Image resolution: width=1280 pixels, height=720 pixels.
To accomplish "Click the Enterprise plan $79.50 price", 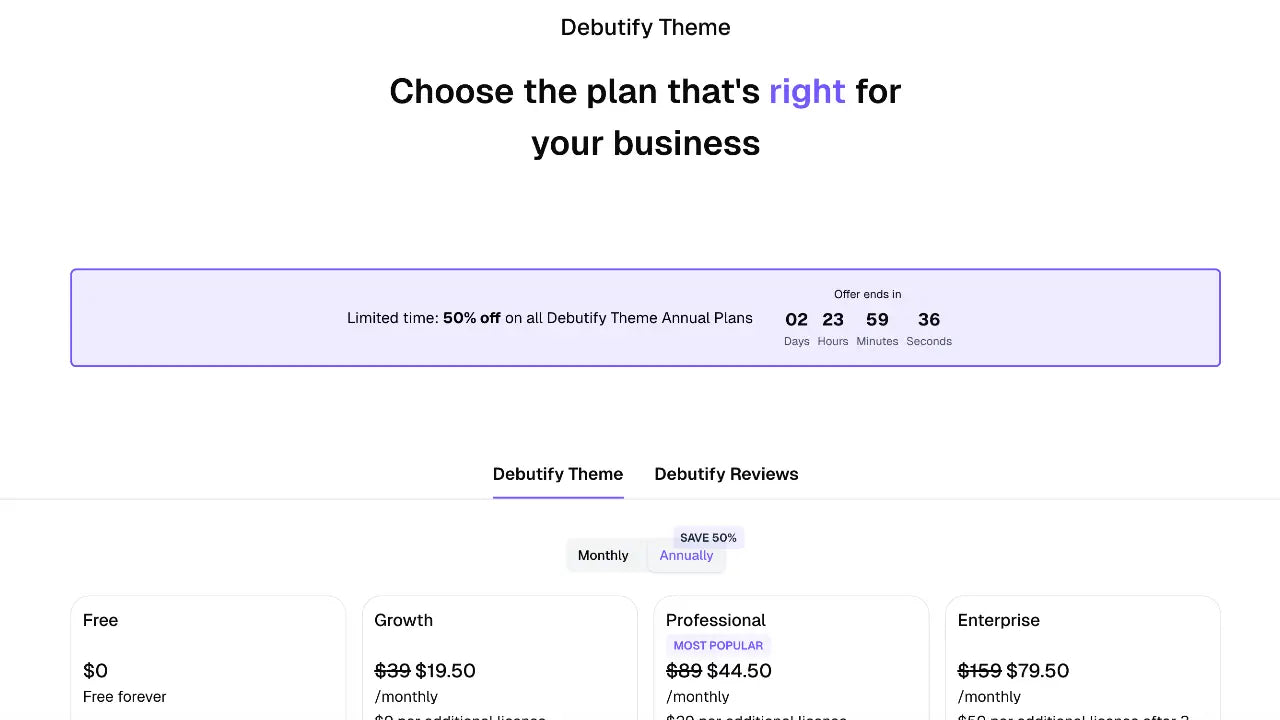I will (x=1039, y=670).
